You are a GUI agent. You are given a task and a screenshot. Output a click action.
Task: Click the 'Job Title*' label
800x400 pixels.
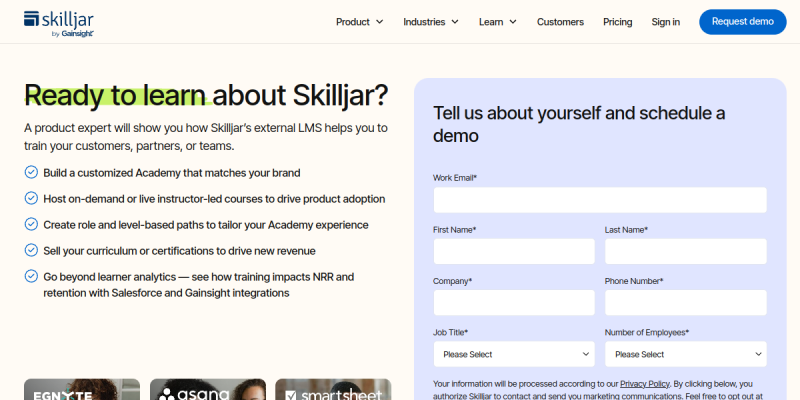[451, 332]
